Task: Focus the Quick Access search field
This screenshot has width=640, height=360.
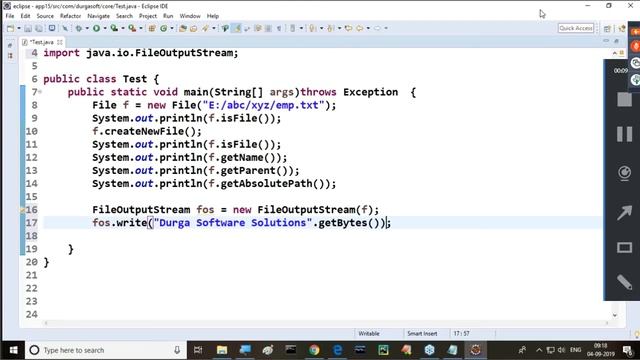Action: click(576, 28)
